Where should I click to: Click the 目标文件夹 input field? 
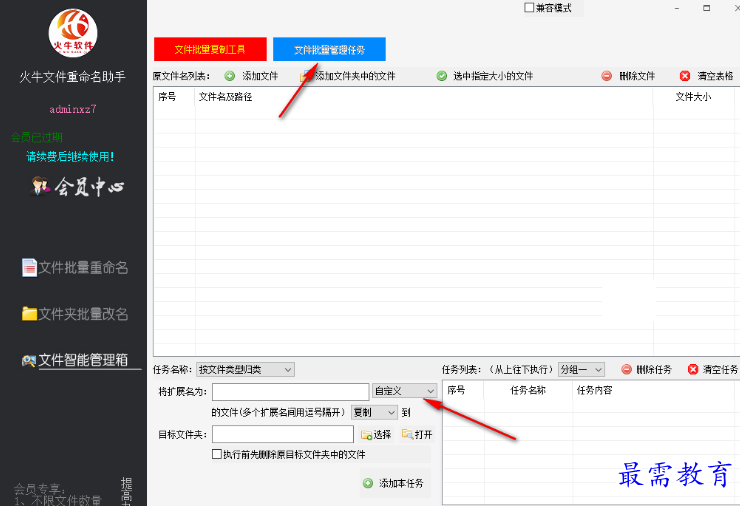click(283, 434)
